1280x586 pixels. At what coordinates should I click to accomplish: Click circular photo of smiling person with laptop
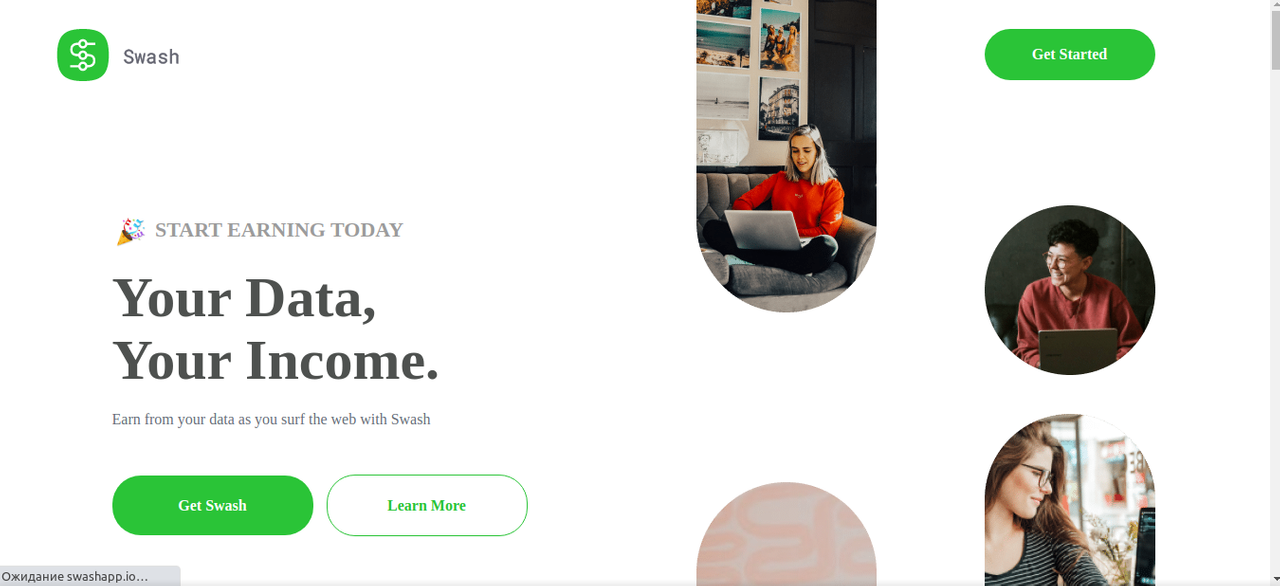click(x=1070, y=290)
